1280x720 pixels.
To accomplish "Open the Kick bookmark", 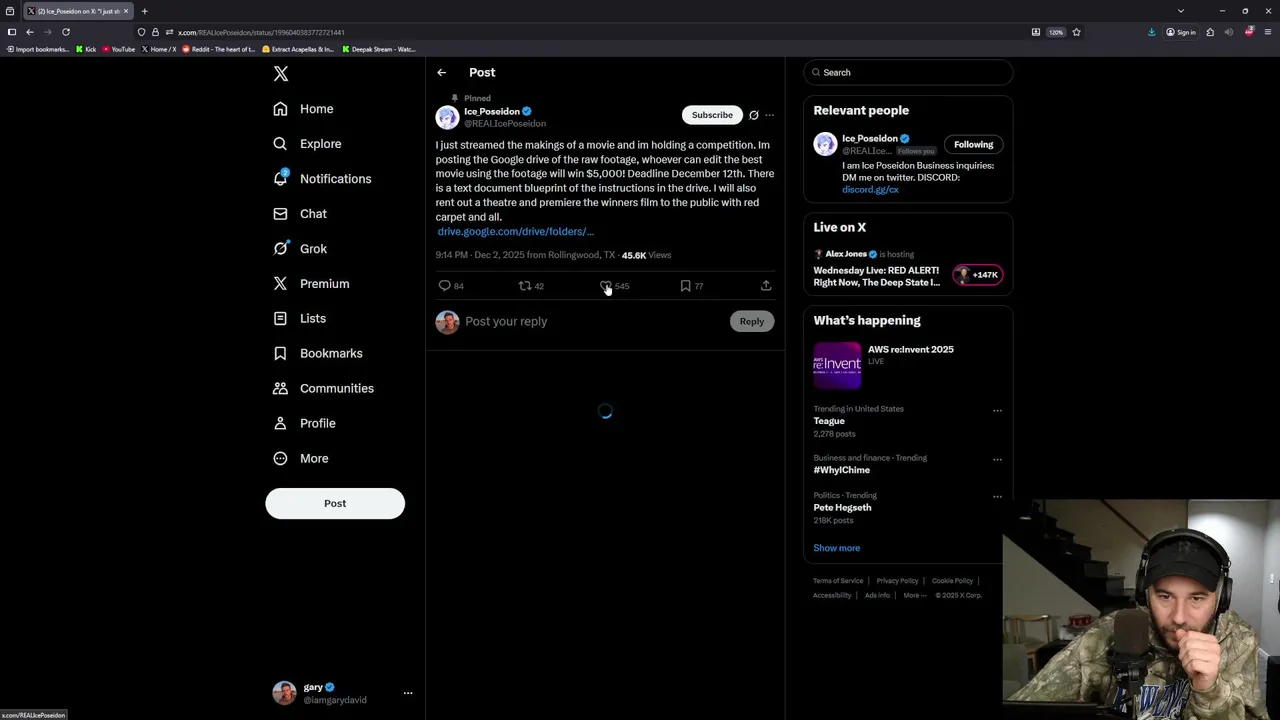I will click(x=86, y=49).
